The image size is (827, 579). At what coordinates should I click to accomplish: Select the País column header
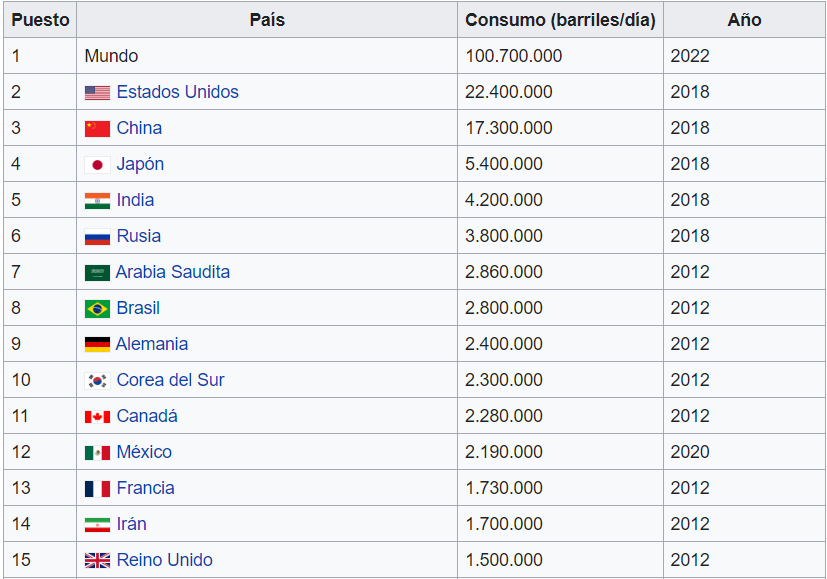(x=267, y=19)
